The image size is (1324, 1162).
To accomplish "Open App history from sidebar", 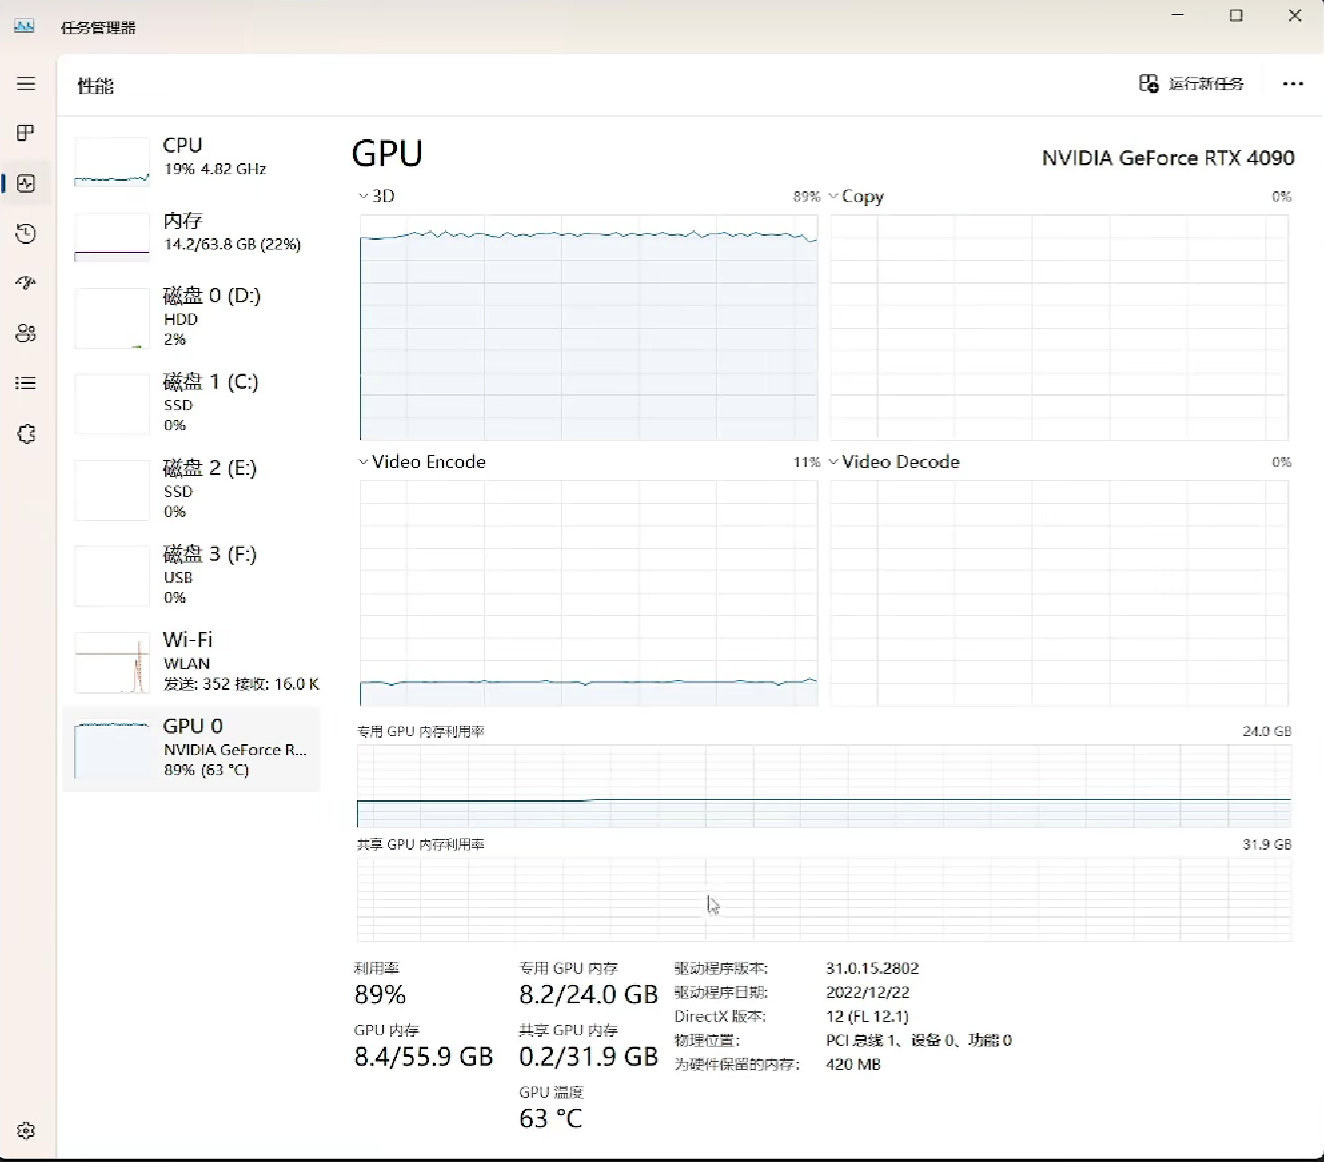I will click(x=26, y=234).
